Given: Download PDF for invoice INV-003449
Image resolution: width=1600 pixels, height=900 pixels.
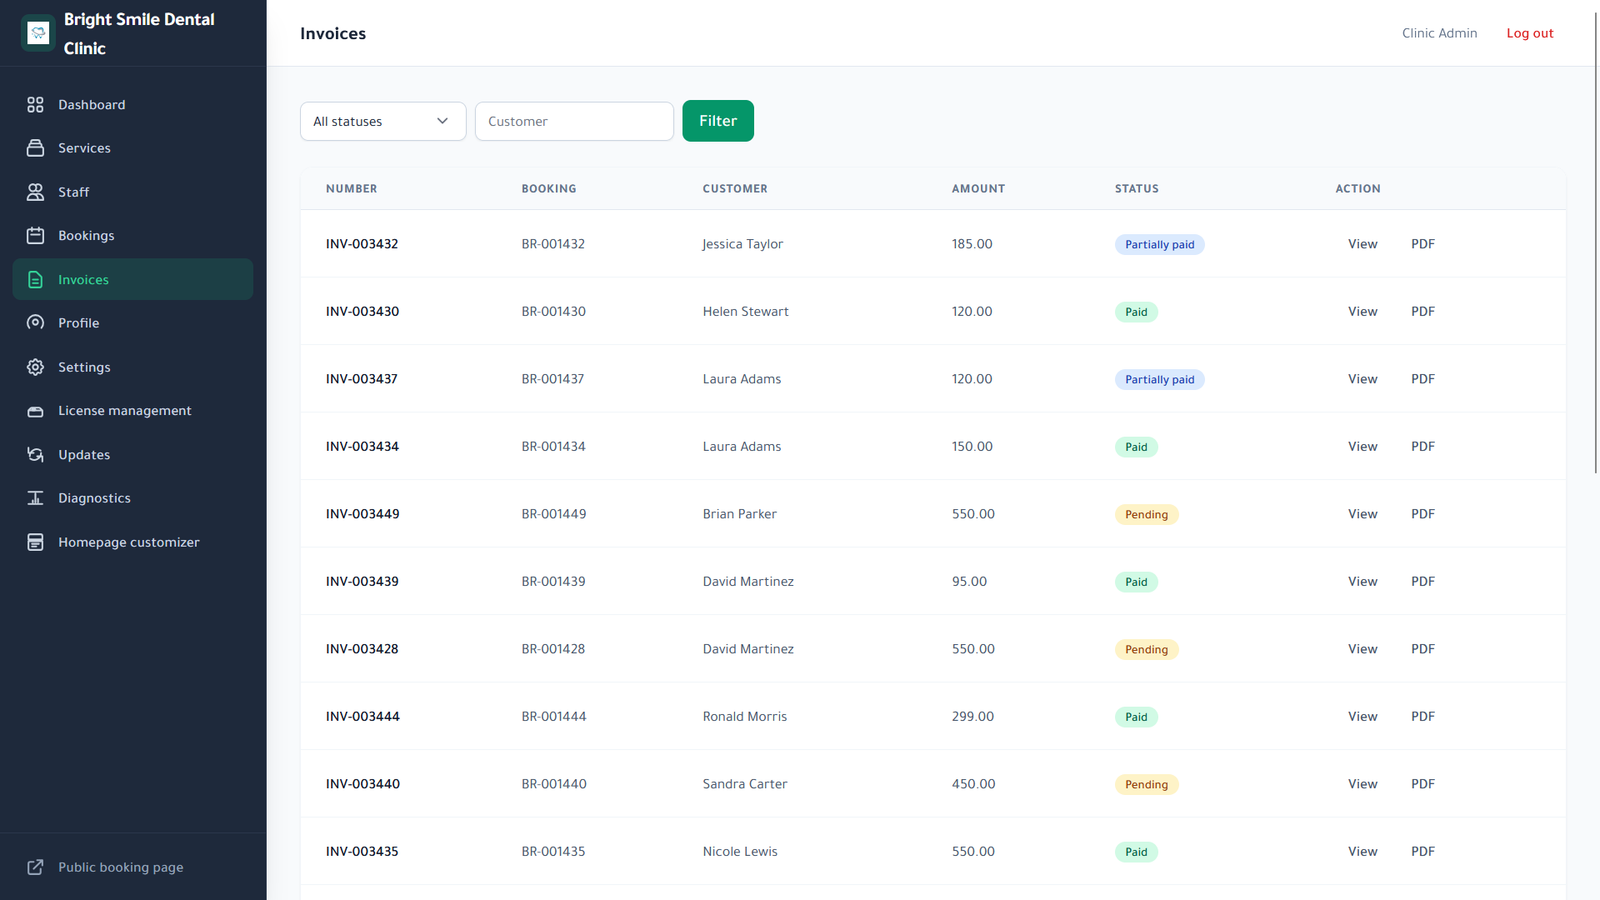Looking at the screenshot, I should [1423, 514].
